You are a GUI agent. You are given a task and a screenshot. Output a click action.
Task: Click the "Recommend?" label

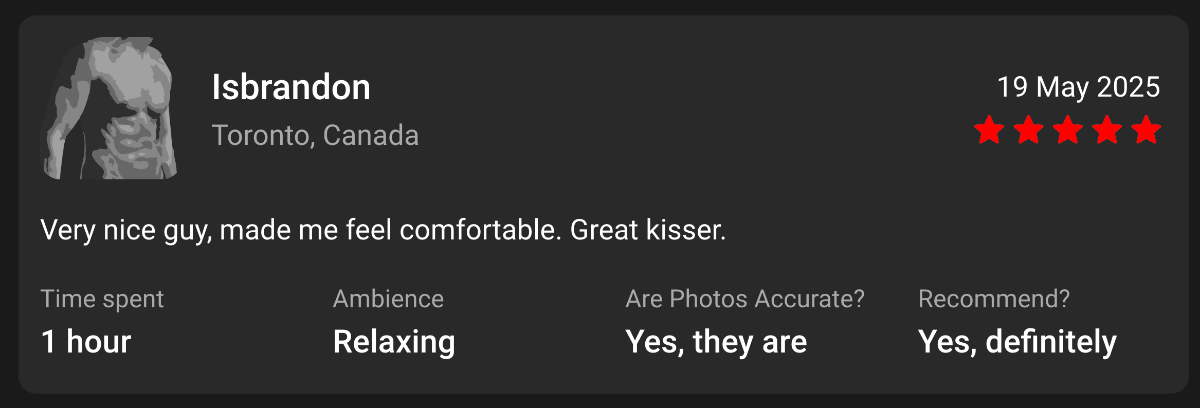pyautogui.click(x=994, y=298)
